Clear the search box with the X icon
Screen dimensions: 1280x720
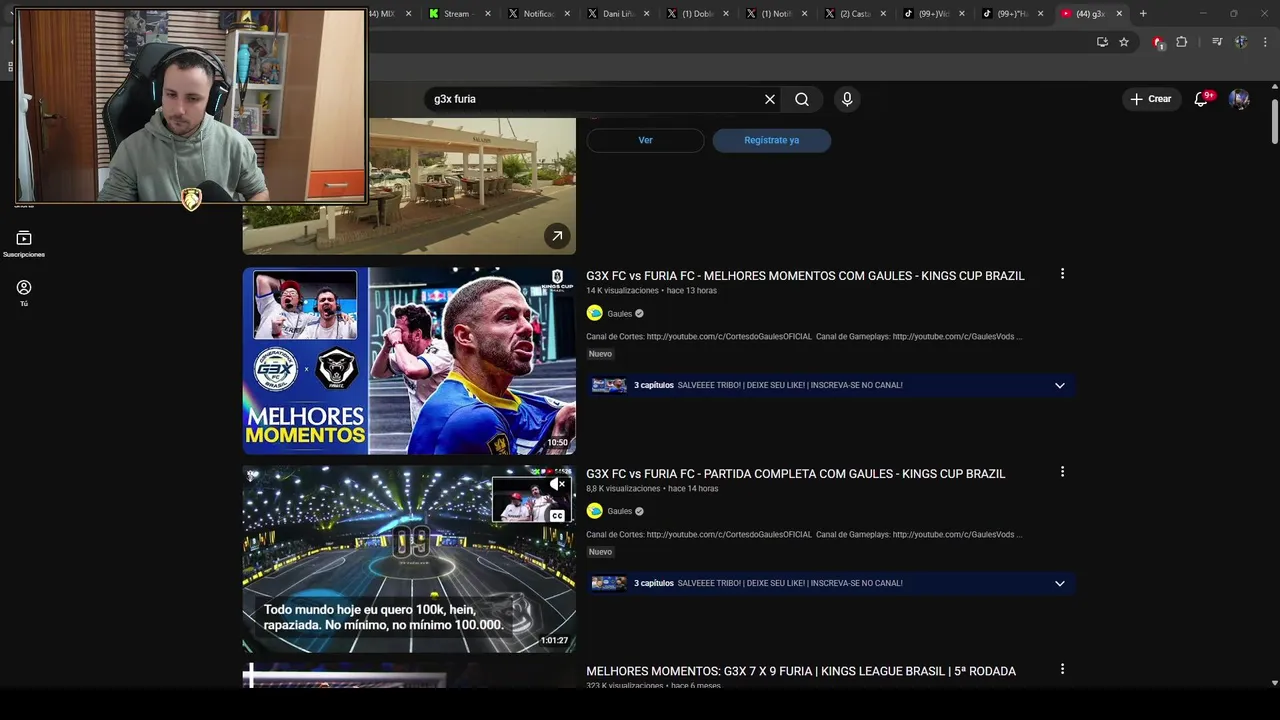tap(770, 99)
